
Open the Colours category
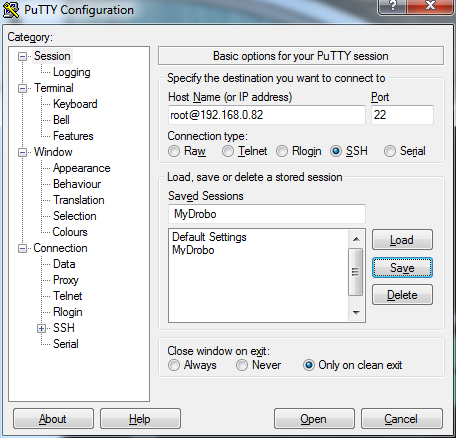70,232
